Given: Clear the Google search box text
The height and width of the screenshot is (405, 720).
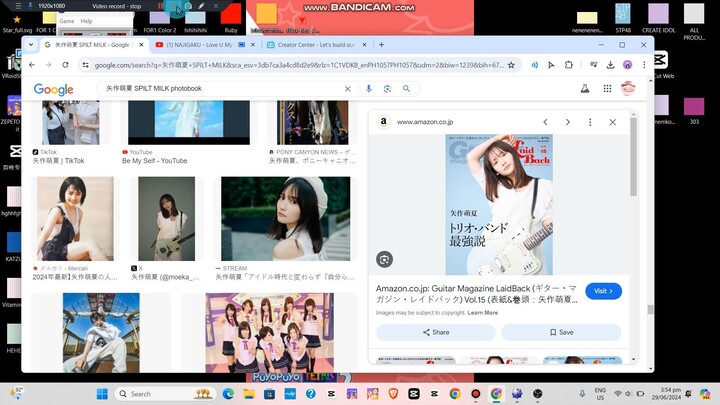Looking at the screenshot, I should click(x=348, y=89).
